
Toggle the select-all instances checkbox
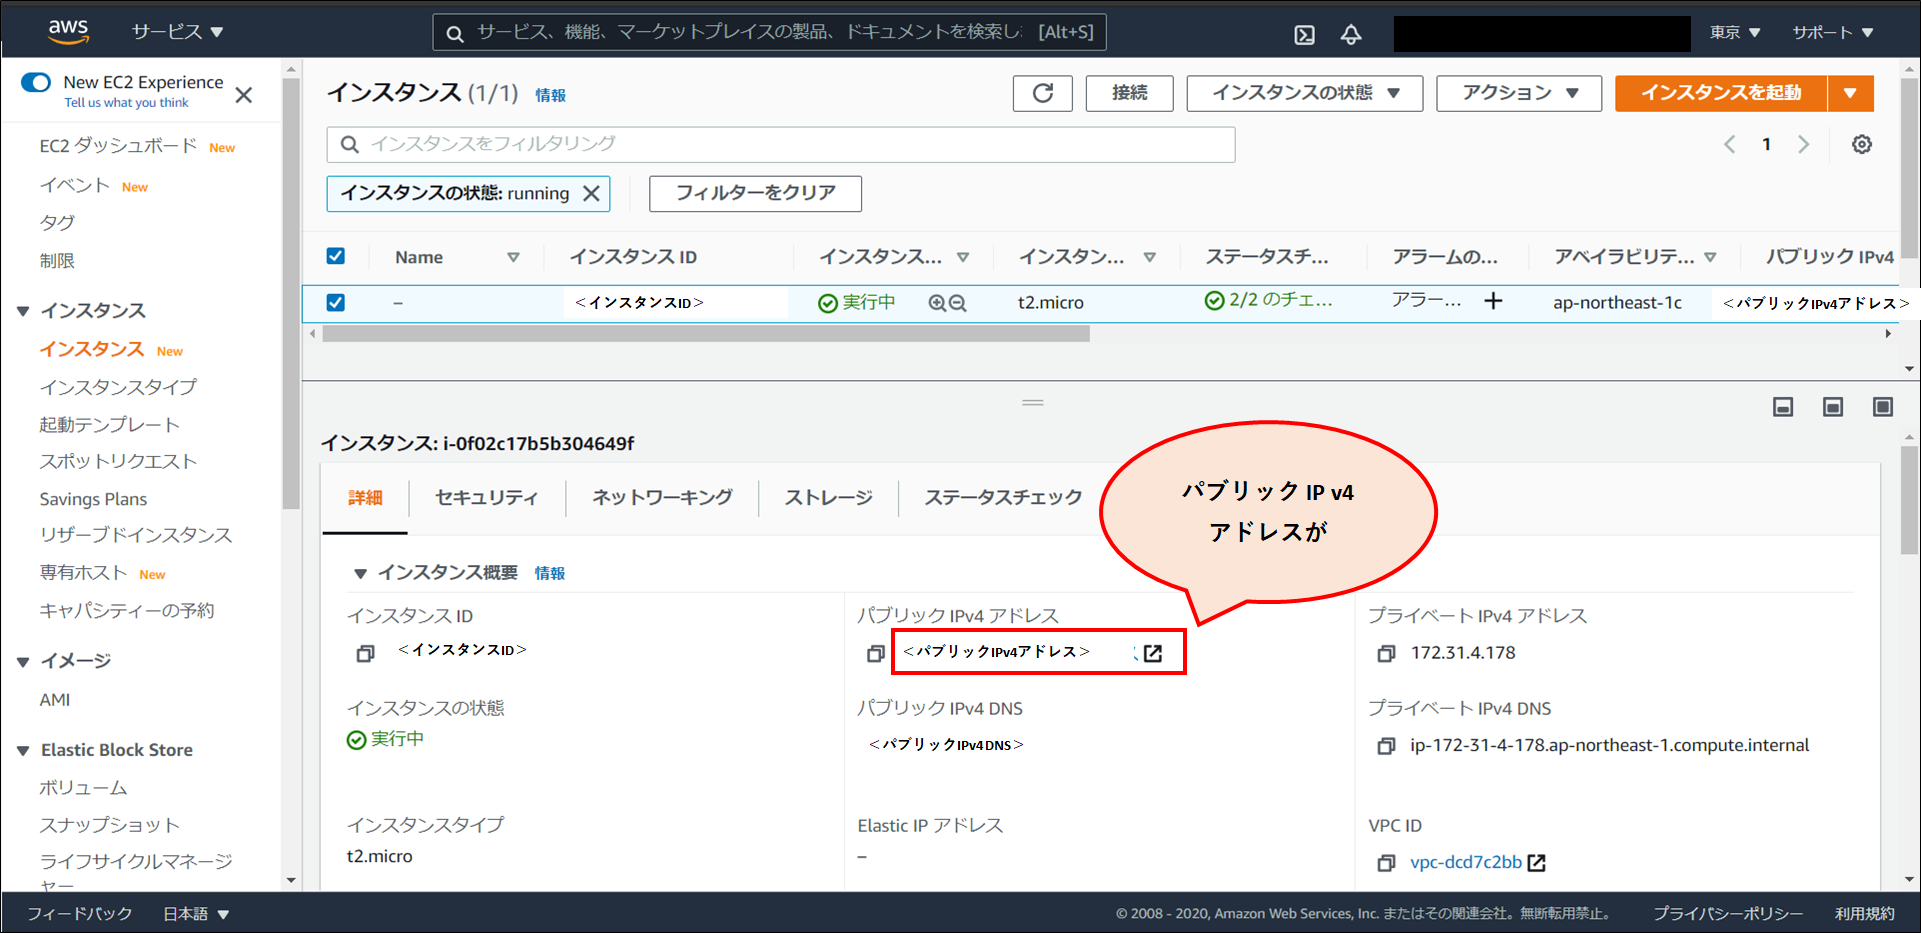click(x=336, y=256)
